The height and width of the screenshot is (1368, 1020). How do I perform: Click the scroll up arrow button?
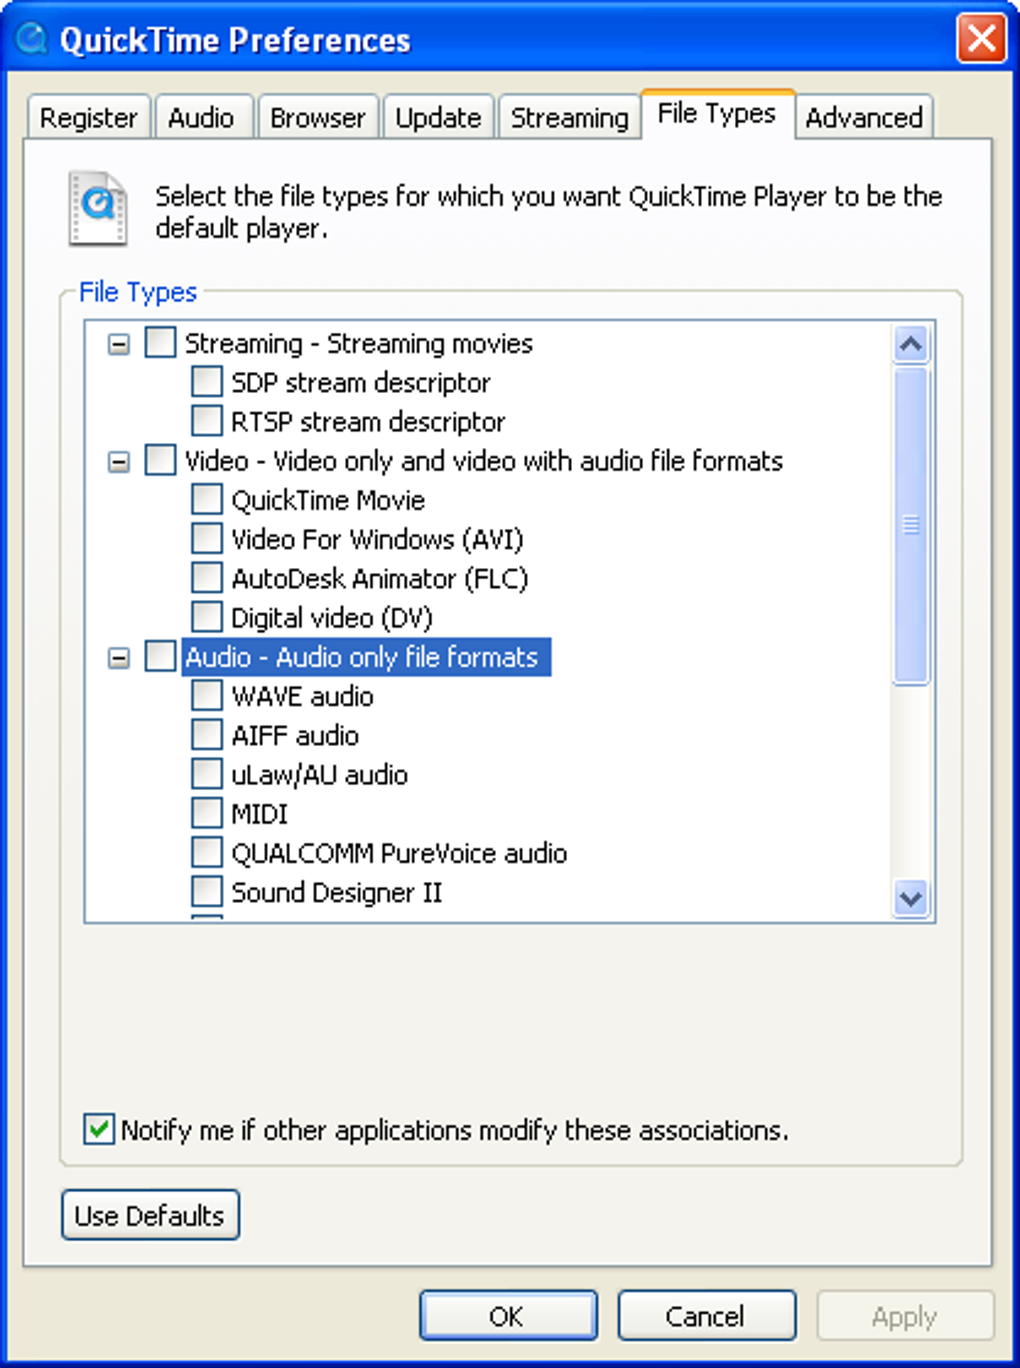pyautogui.click(x=910, y=345)
